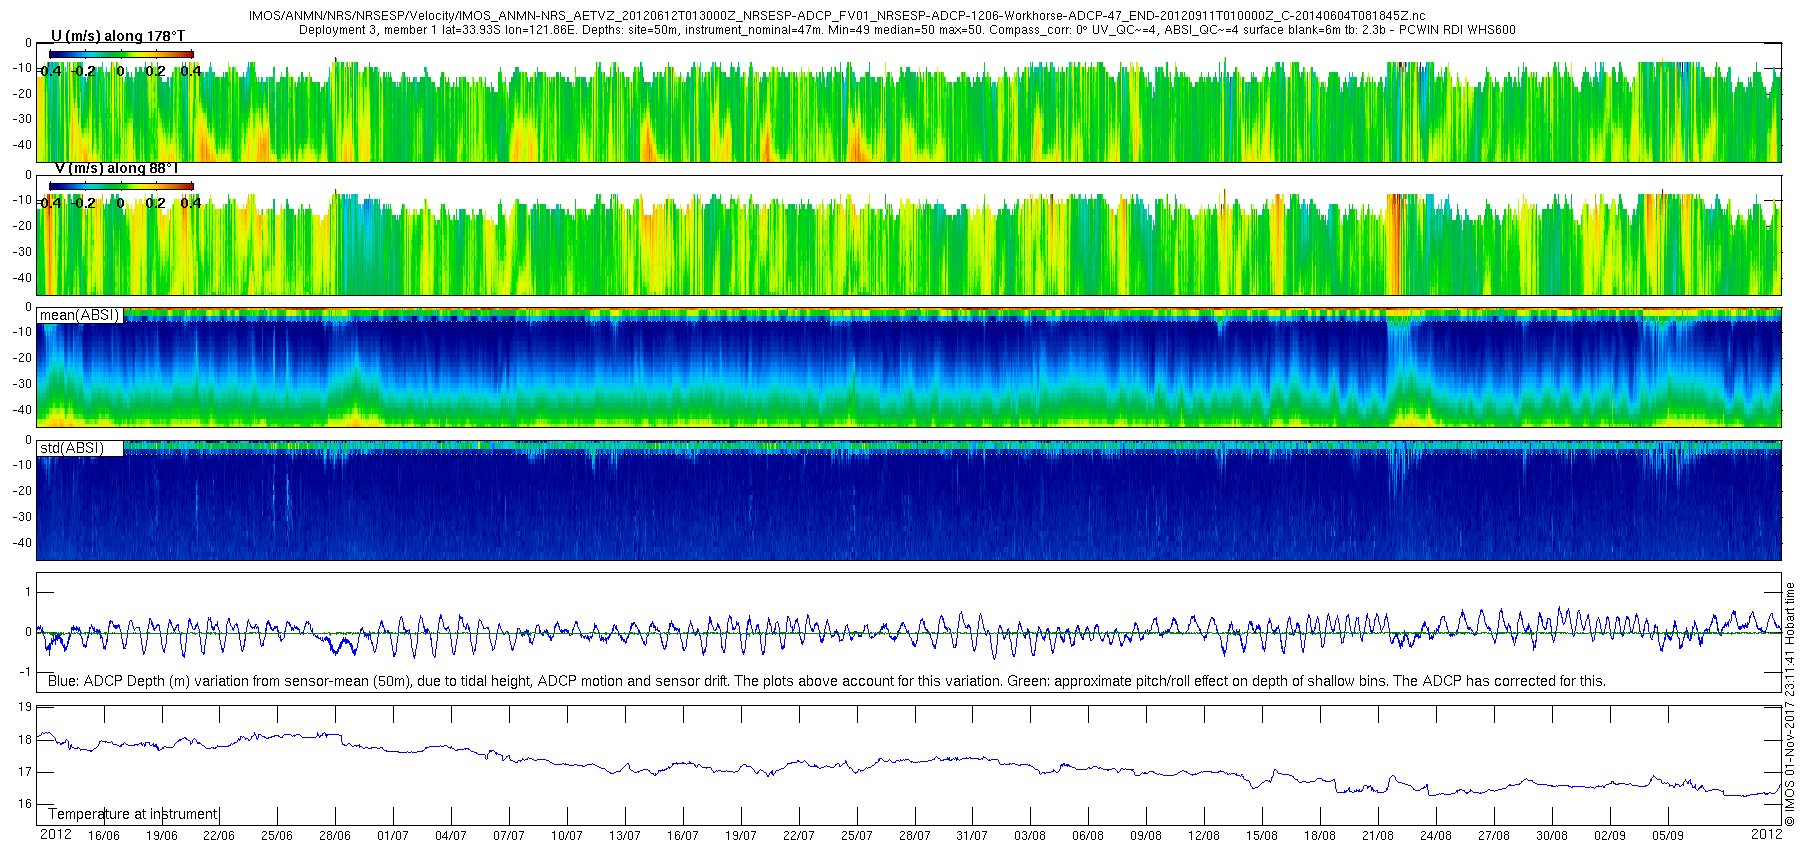
Task: Click the 19/07 date tick label
Action: pos(741,836)
